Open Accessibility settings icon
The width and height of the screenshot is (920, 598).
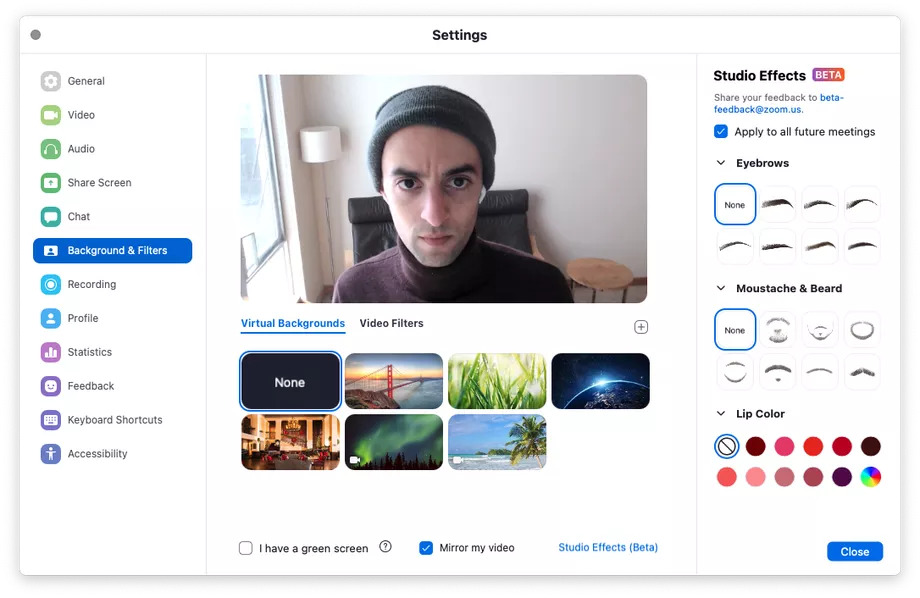50,454
